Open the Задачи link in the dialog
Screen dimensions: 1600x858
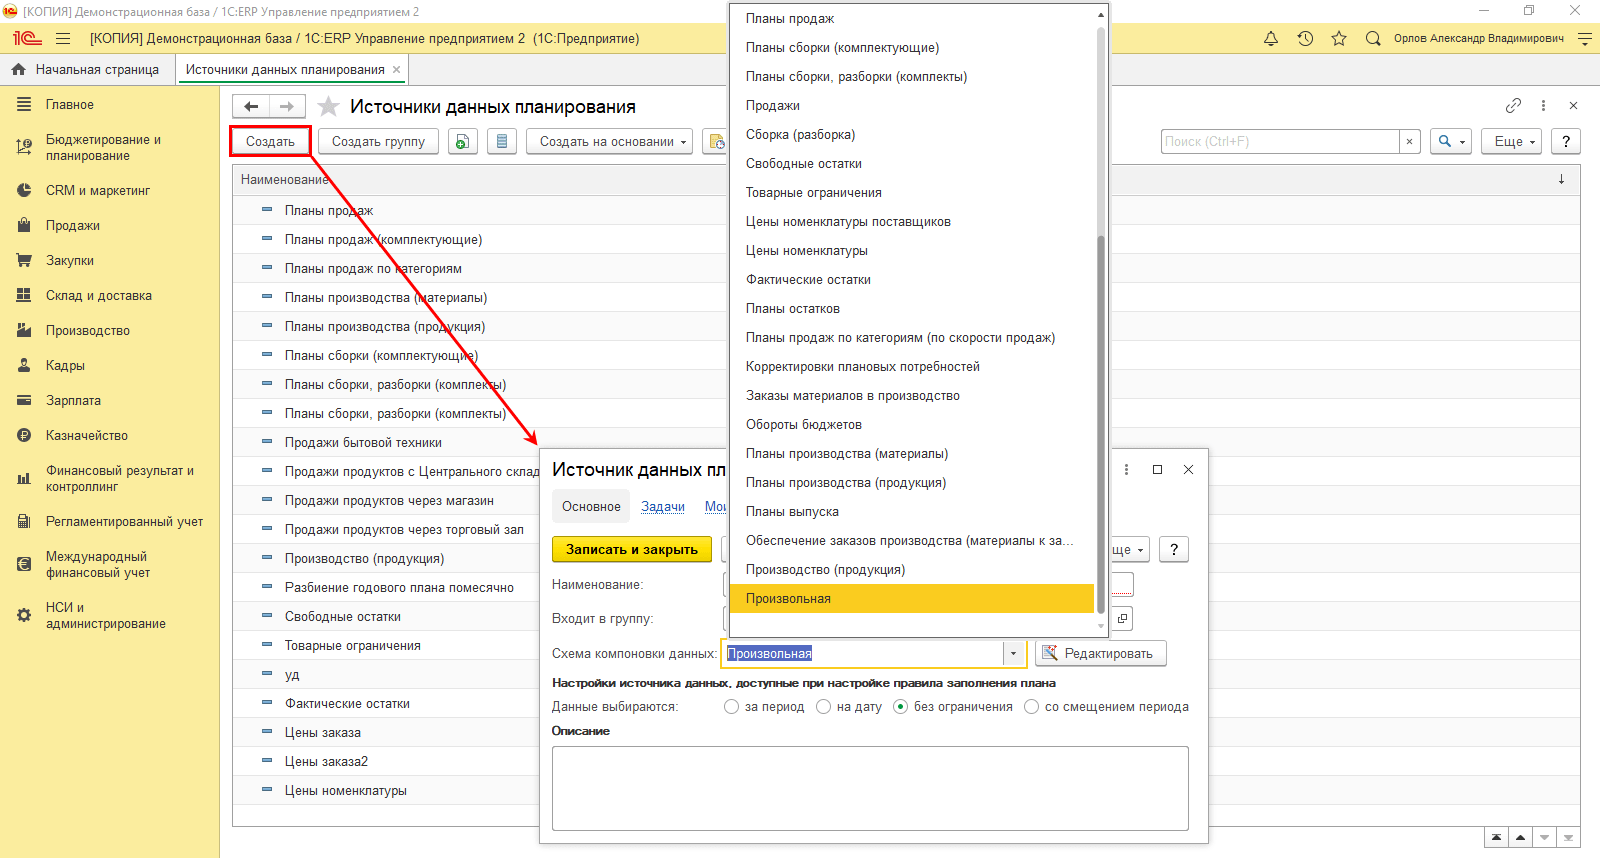point(663,506)
